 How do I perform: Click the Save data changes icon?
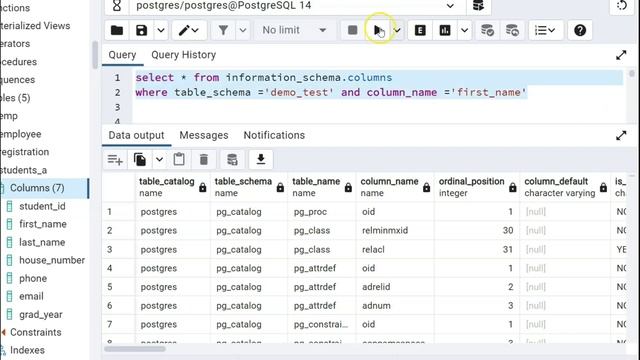232,160
